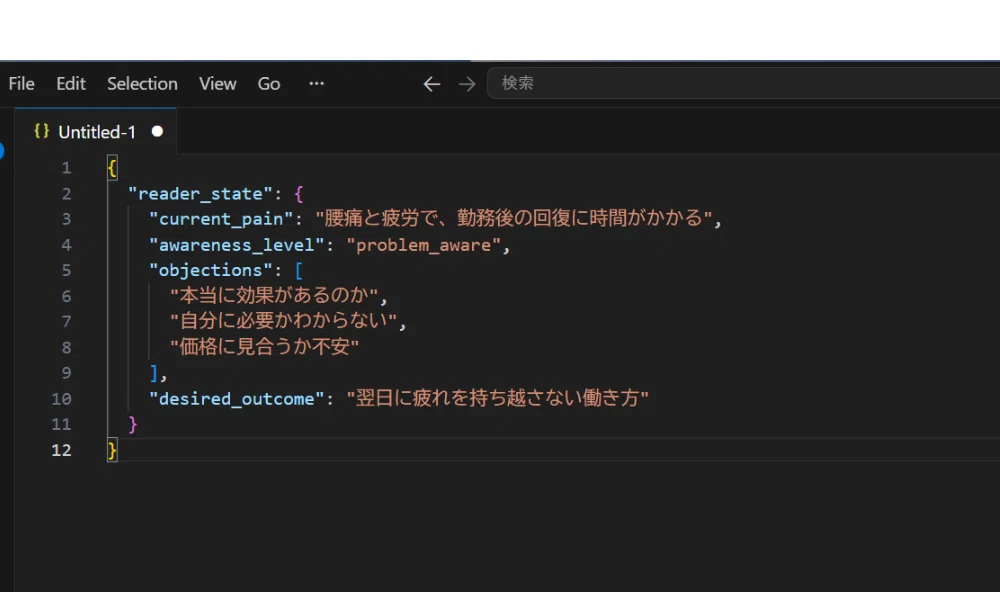This screenshot has height=600, width=1000.
Task: Click line number 11 in the gutter
Action: tap(61, 424)
